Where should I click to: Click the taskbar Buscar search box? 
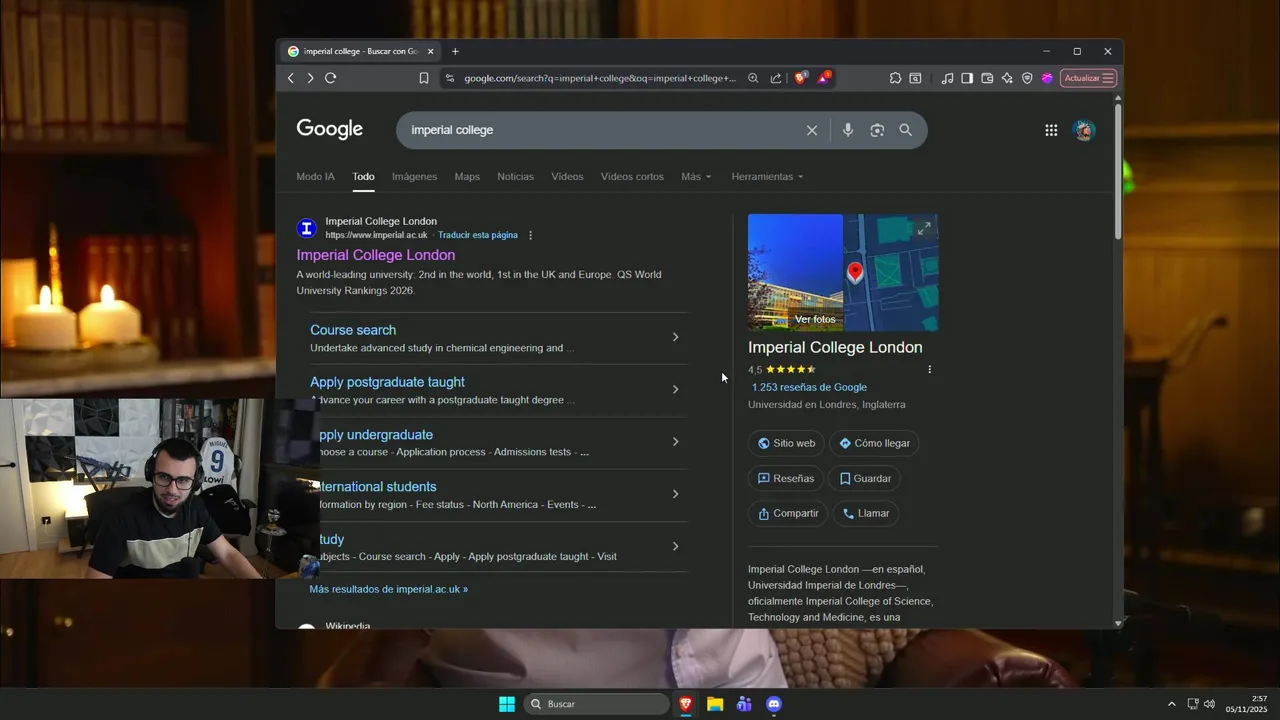point(597,704)
